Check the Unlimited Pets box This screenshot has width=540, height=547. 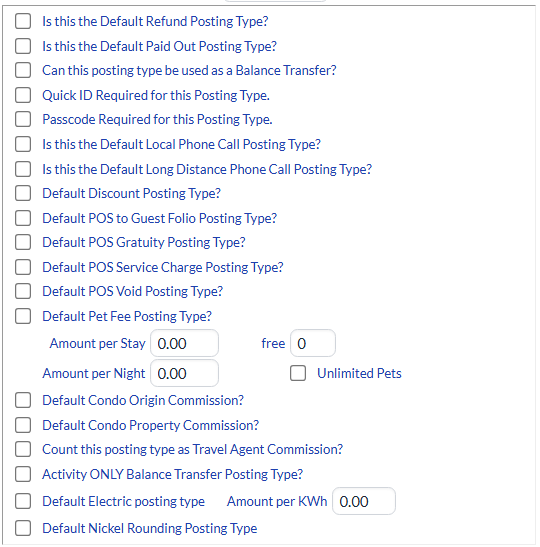[298, 373]
